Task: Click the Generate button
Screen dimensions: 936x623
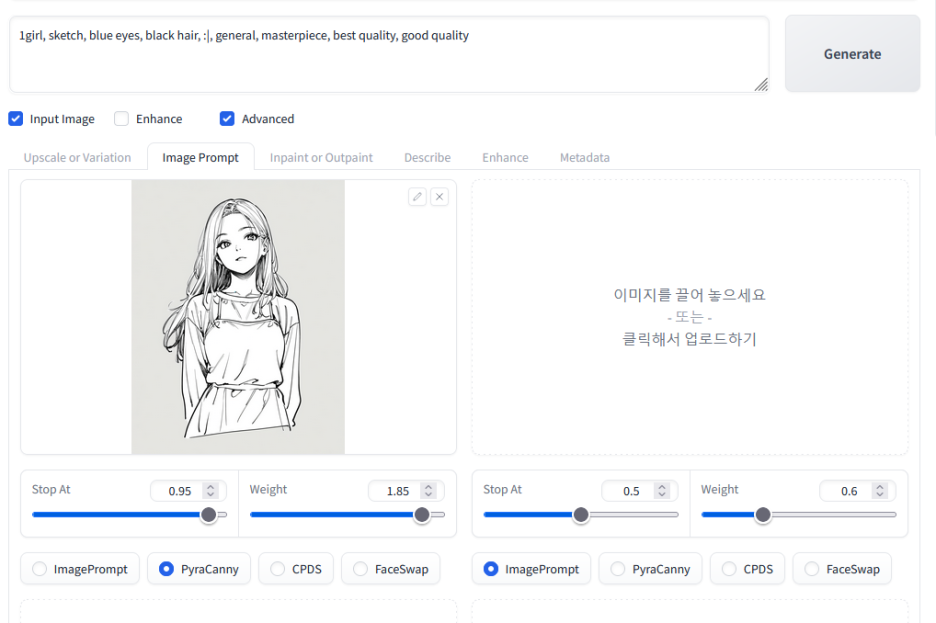Action: coord(852,54)
